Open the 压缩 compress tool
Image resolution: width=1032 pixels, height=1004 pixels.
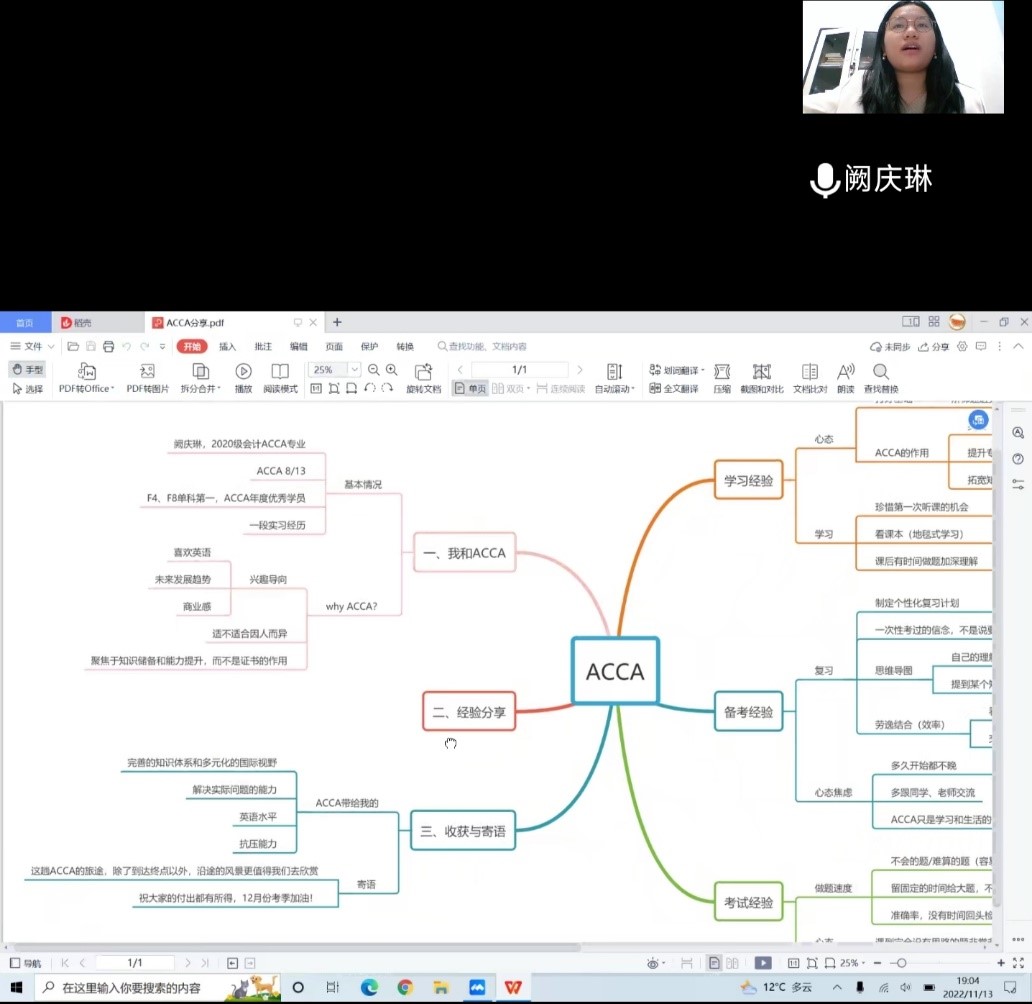pyautogui.click(x=722, y=378)
